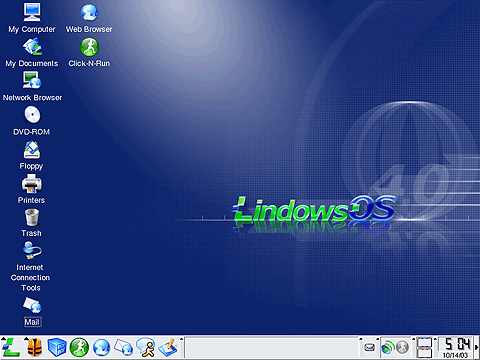The height and width of the screenshot is (360, 480).
Task: Click the clock showing 5 04
Action: pyautogui.click(x=457, y=344)
